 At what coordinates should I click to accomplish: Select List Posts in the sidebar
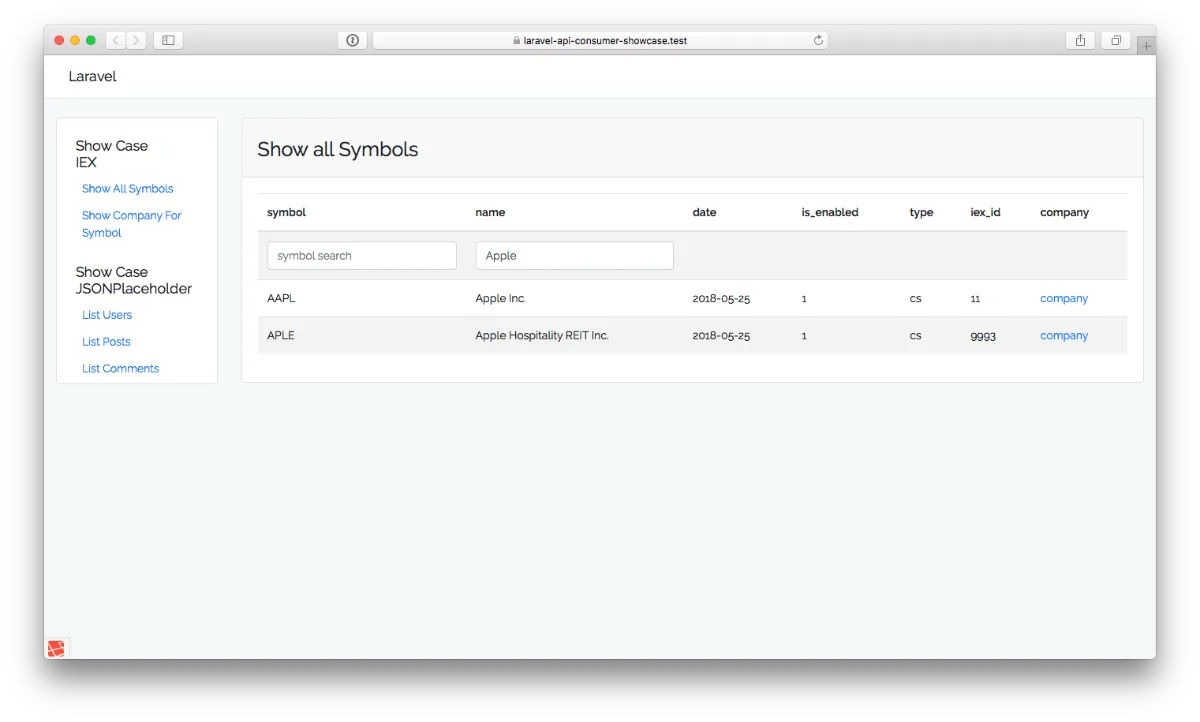[106, 341]
